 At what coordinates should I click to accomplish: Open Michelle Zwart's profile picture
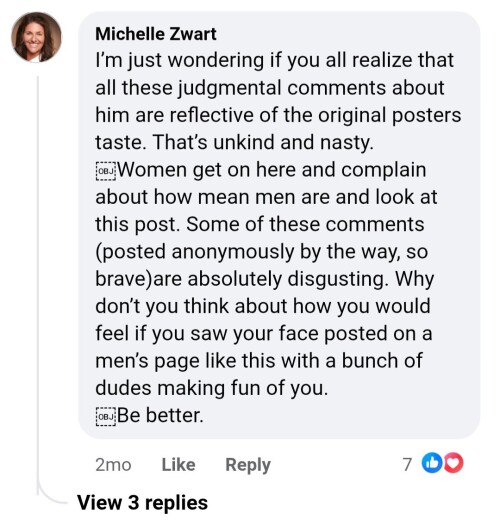[36, 37]
